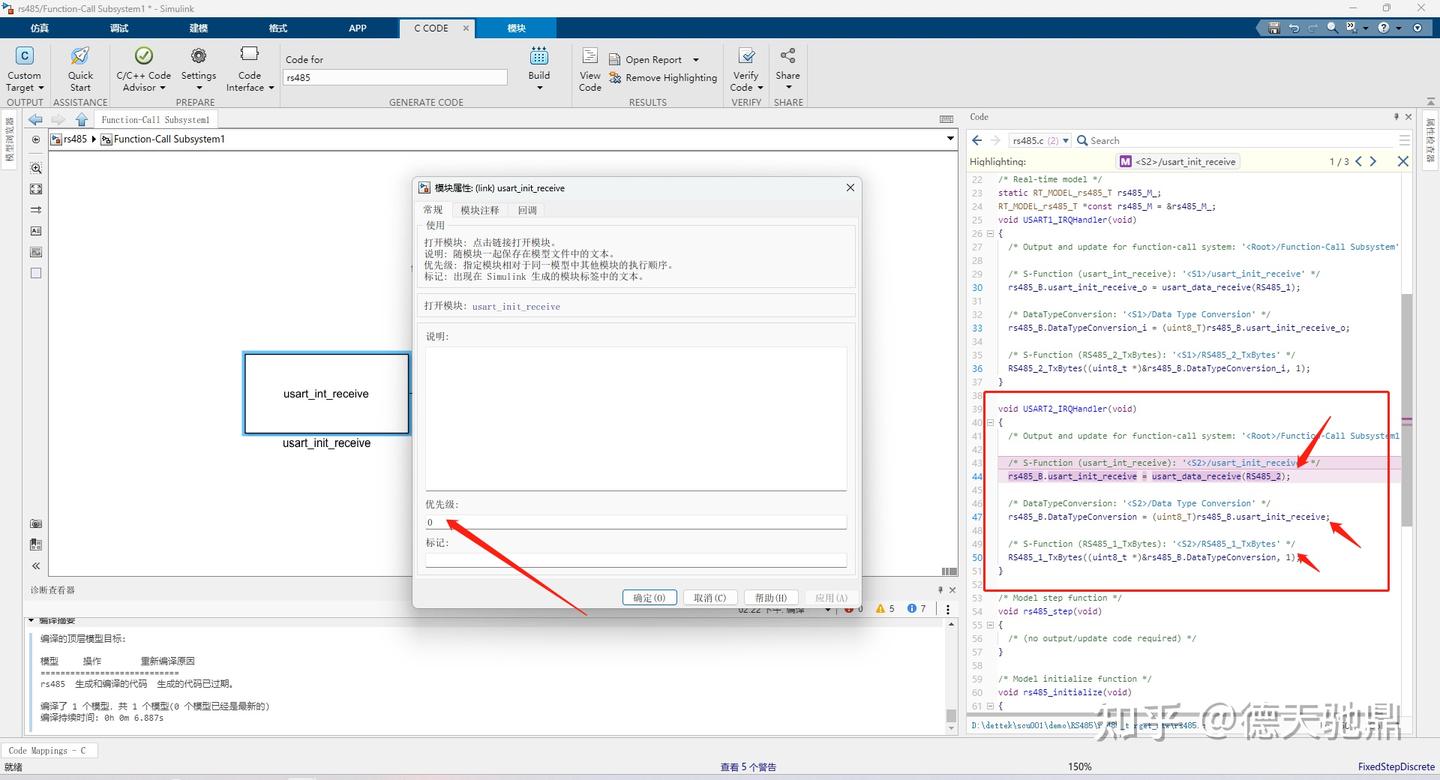1440x780 pixels.
Task: Click the 确定(O) button in dialog
Action: click(x=649, y=598)
